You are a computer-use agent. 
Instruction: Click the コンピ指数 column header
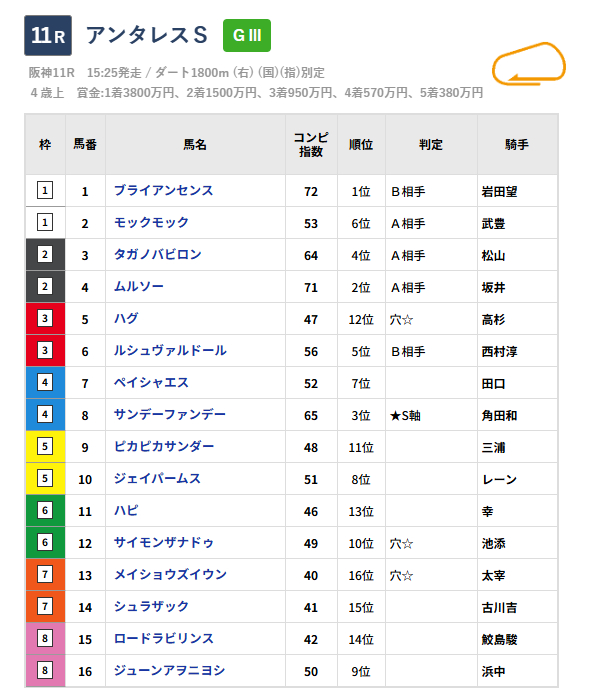311,144
